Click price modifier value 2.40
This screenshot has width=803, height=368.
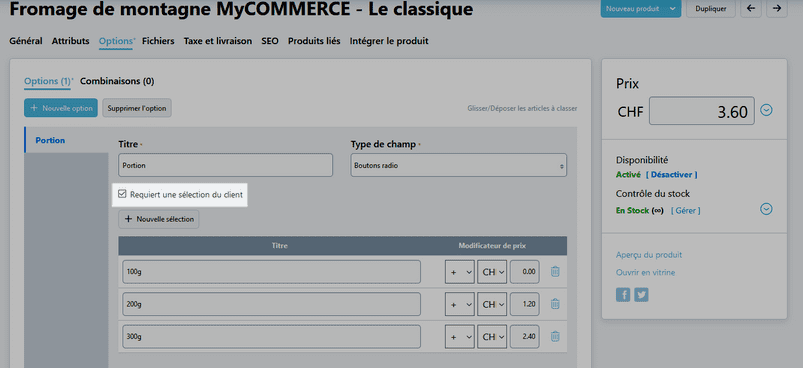[524, 337]
